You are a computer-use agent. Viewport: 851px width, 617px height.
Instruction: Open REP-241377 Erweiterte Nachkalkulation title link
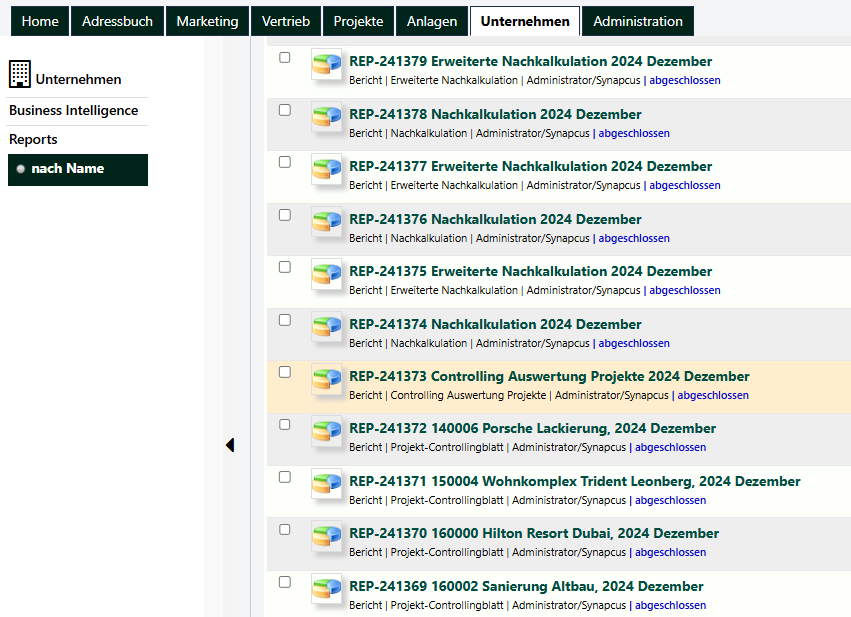pos(530,166)
